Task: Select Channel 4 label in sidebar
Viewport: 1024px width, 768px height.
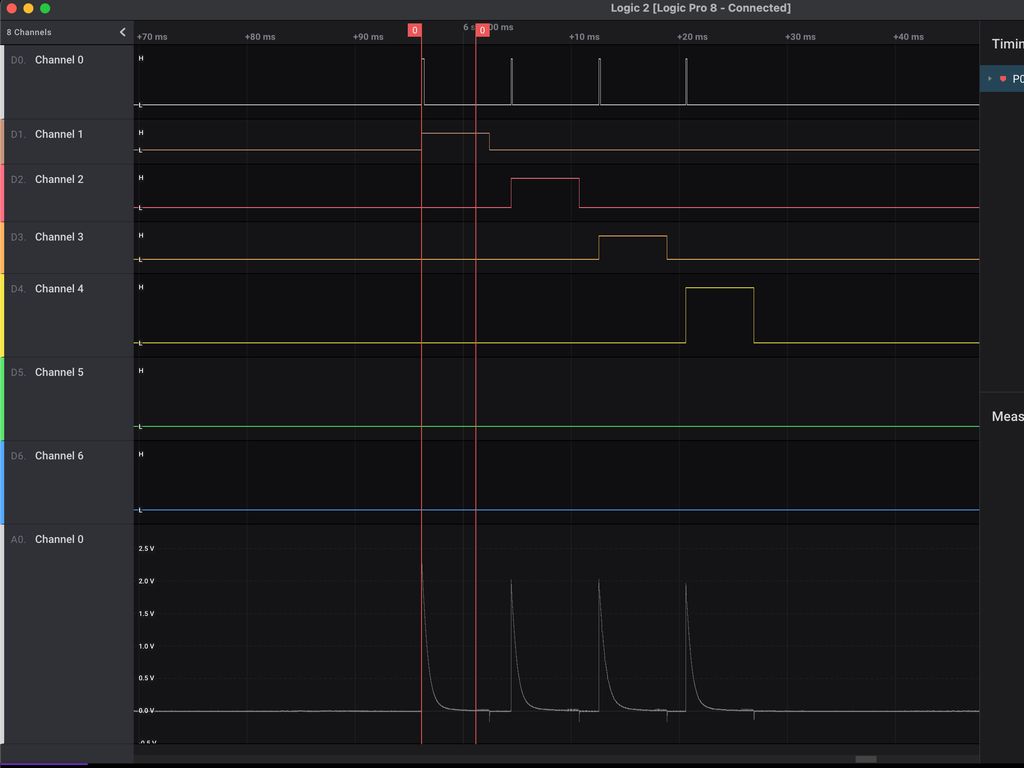Action: (59, 289)
